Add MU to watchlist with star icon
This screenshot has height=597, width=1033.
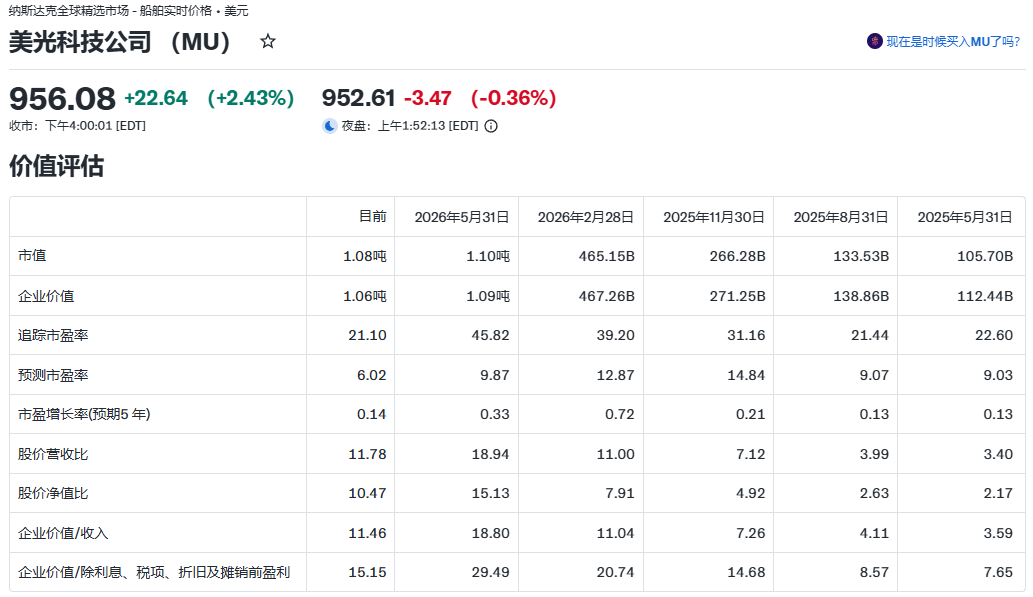[267, 42]
